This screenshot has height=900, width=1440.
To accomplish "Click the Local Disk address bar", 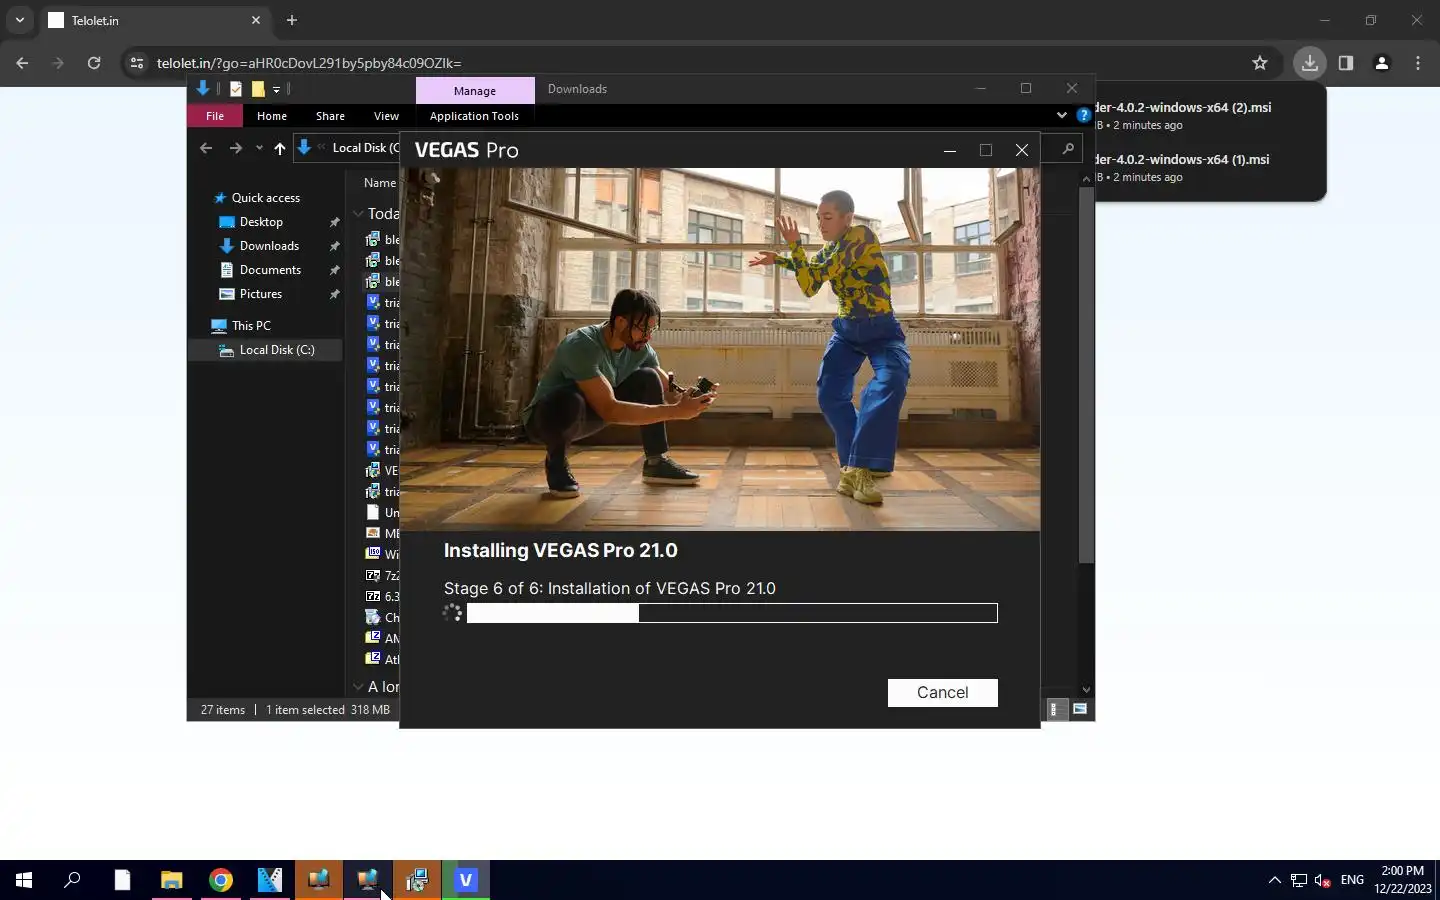I will pos(366,148).
